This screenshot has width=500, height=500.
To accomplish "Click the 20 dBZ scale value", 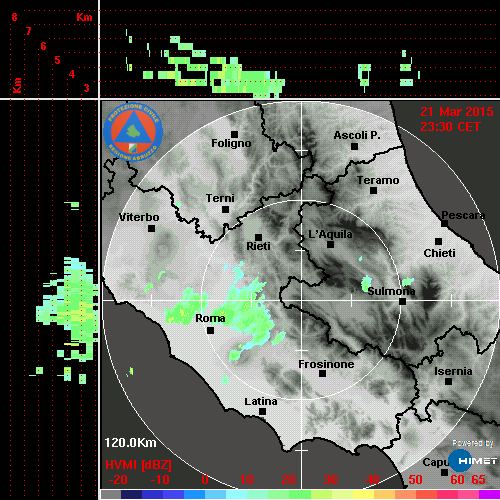I will point(288,480).
